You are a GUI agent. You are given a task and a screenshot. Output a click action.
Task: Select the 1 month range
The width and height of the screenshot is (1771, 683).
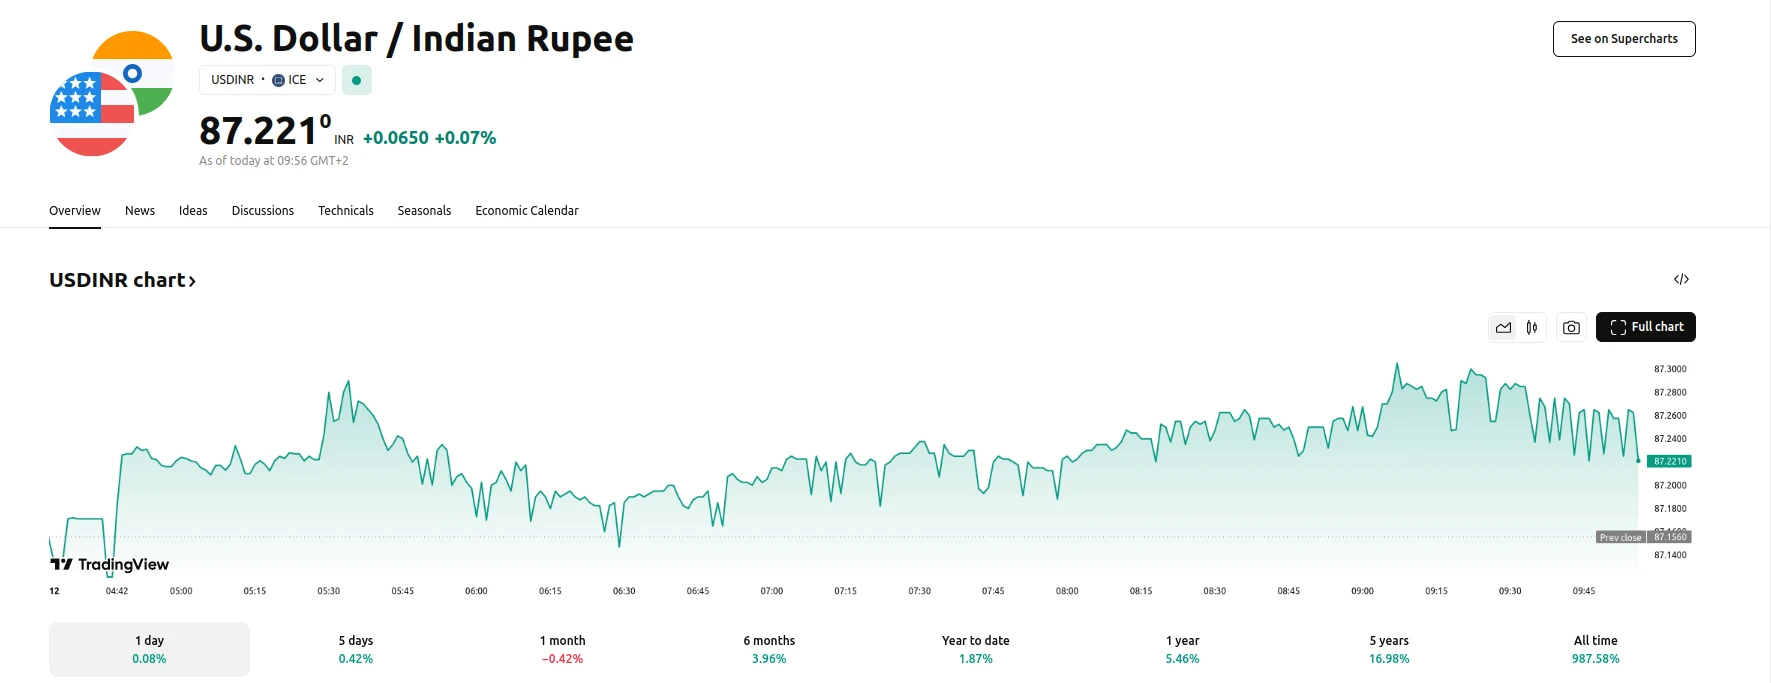coord(562,649)
